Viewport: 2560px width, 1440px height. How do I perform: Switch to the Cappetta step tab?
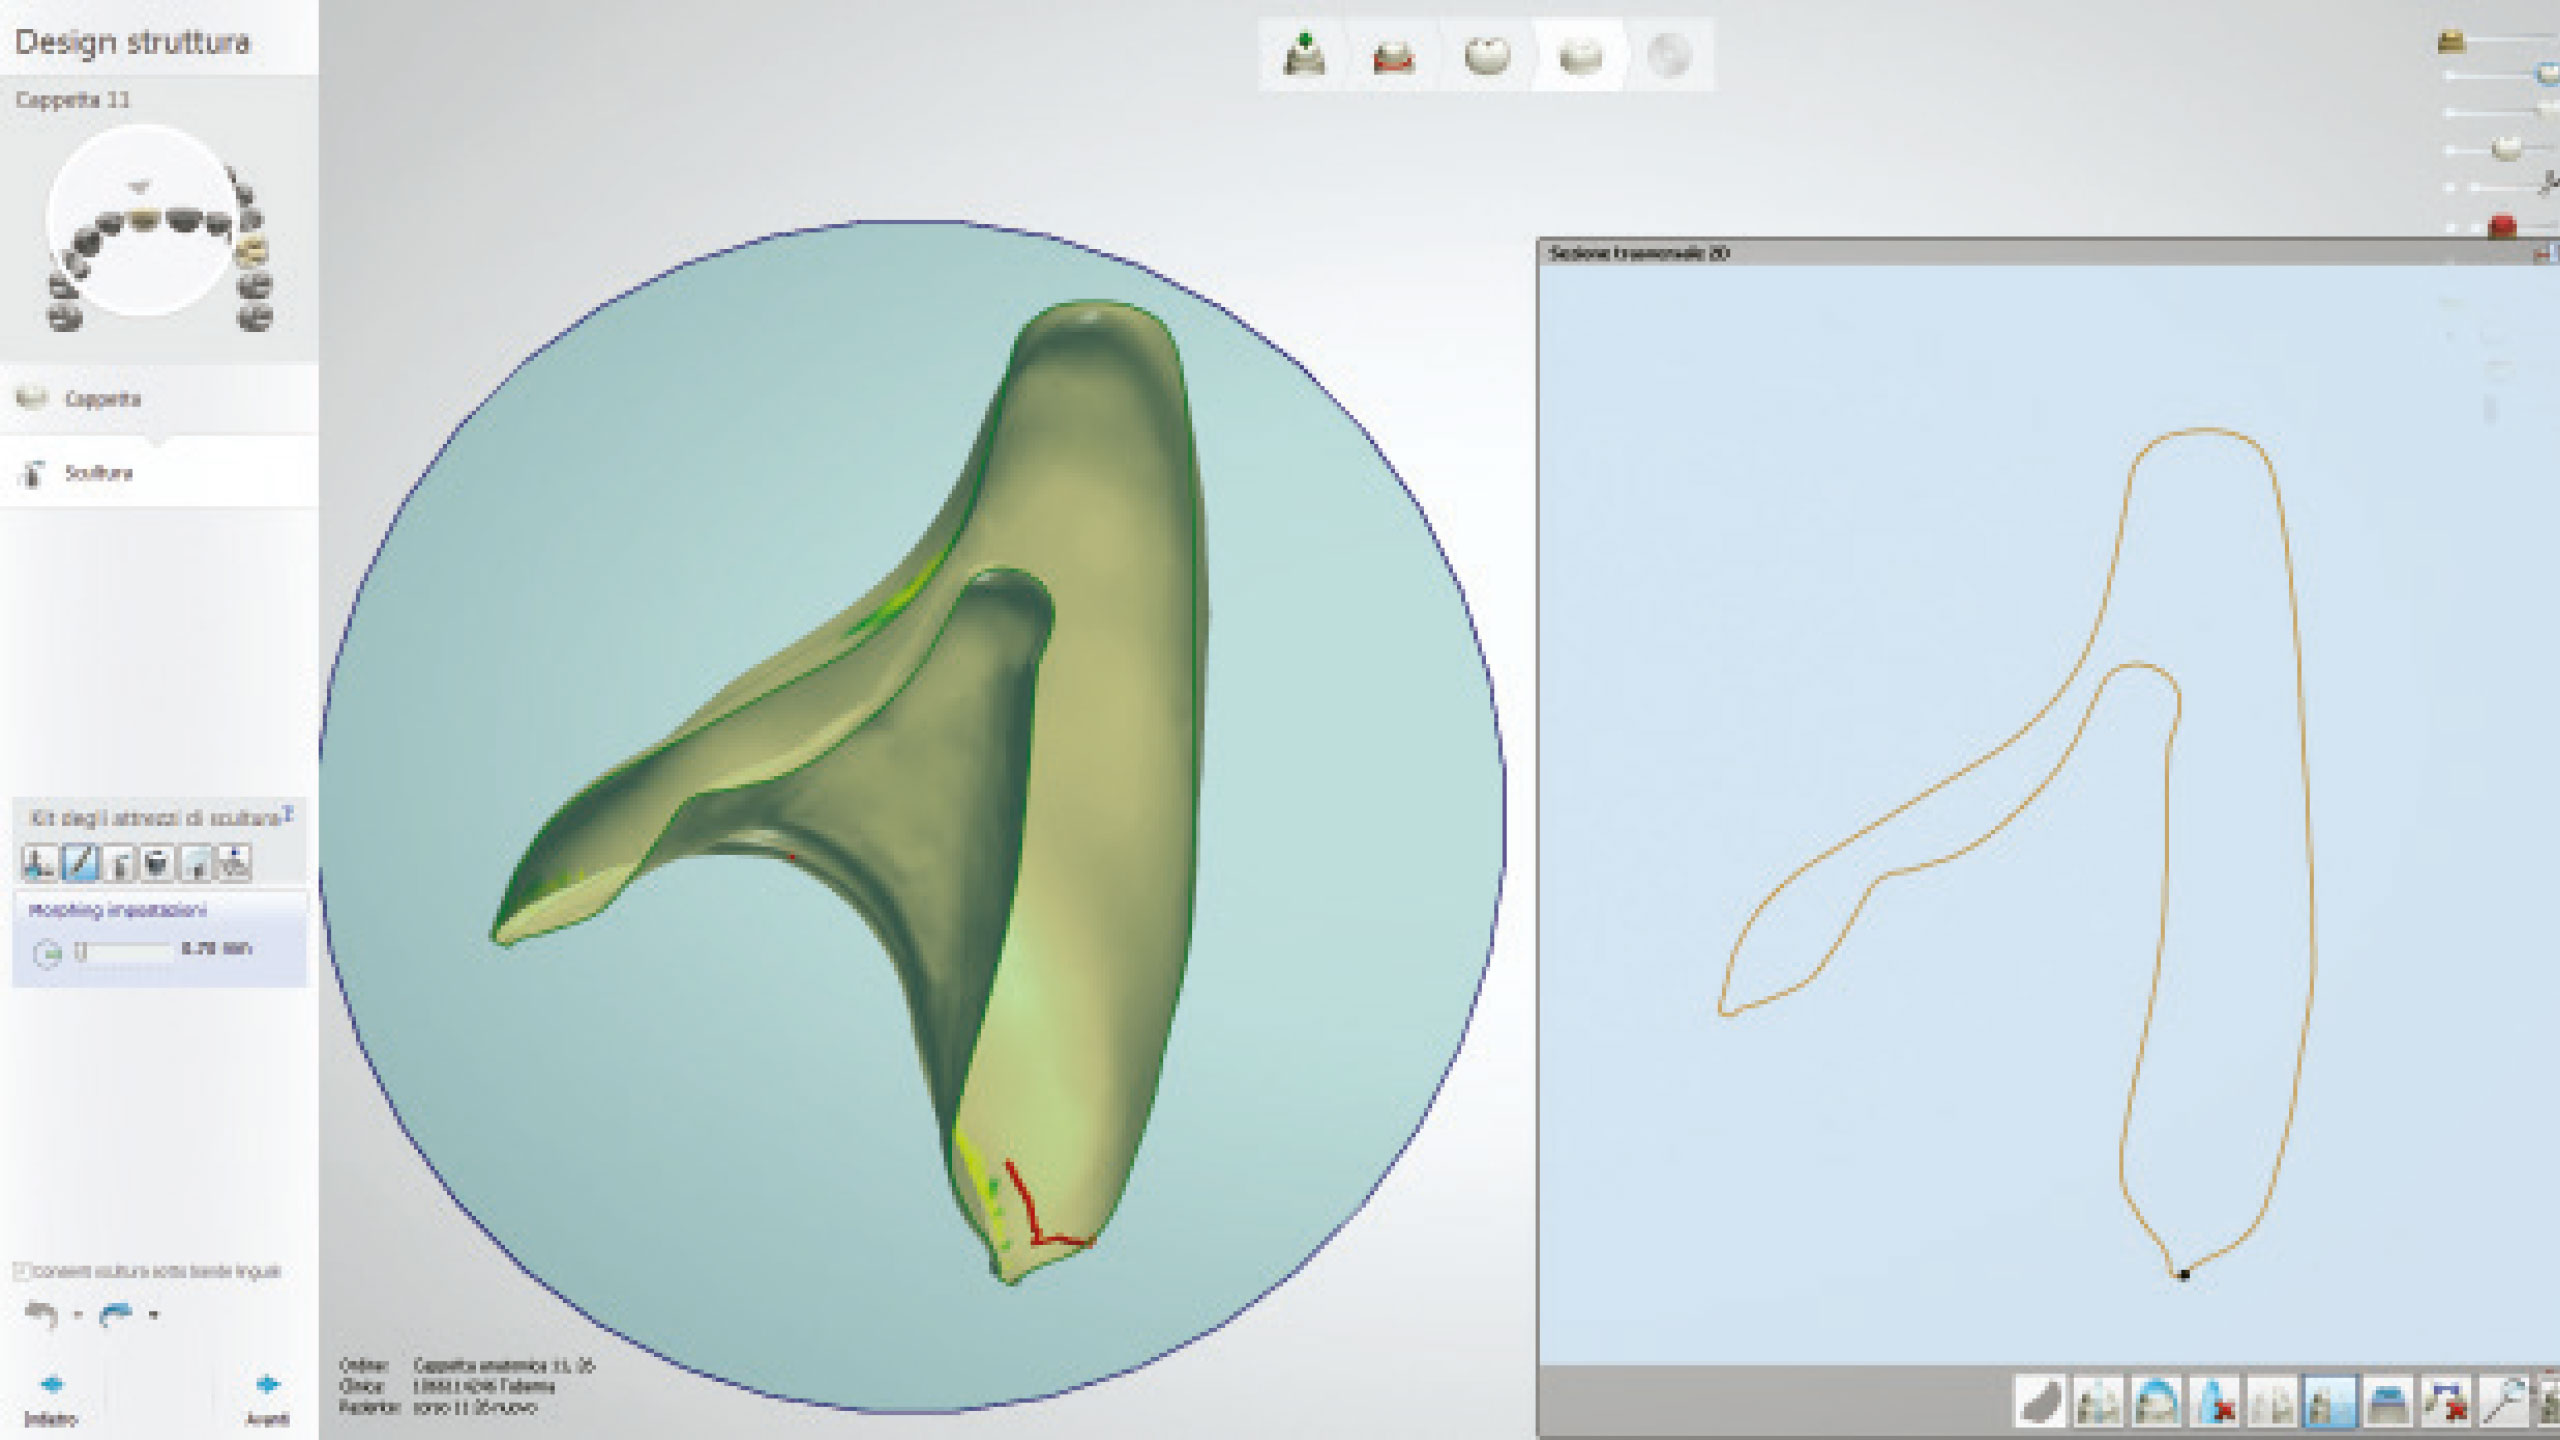pyautogui.click(x=102, y=399)
